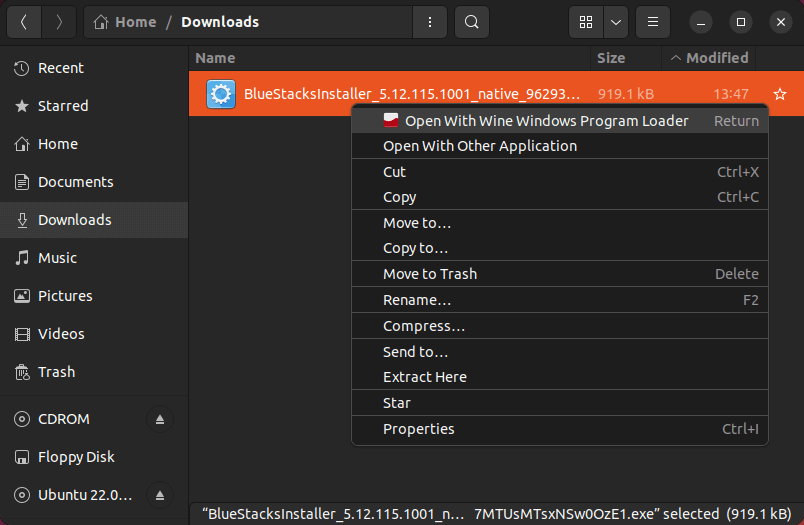Select Star in context menu
Viewport: 804px width, 525px height.
tap(560, 403)
